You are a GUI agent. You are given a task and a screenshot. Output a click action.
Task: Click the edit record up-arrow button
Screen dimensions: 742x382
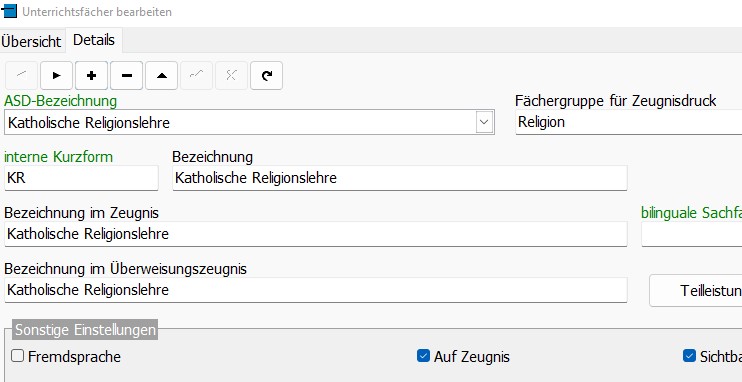[161, 75]
